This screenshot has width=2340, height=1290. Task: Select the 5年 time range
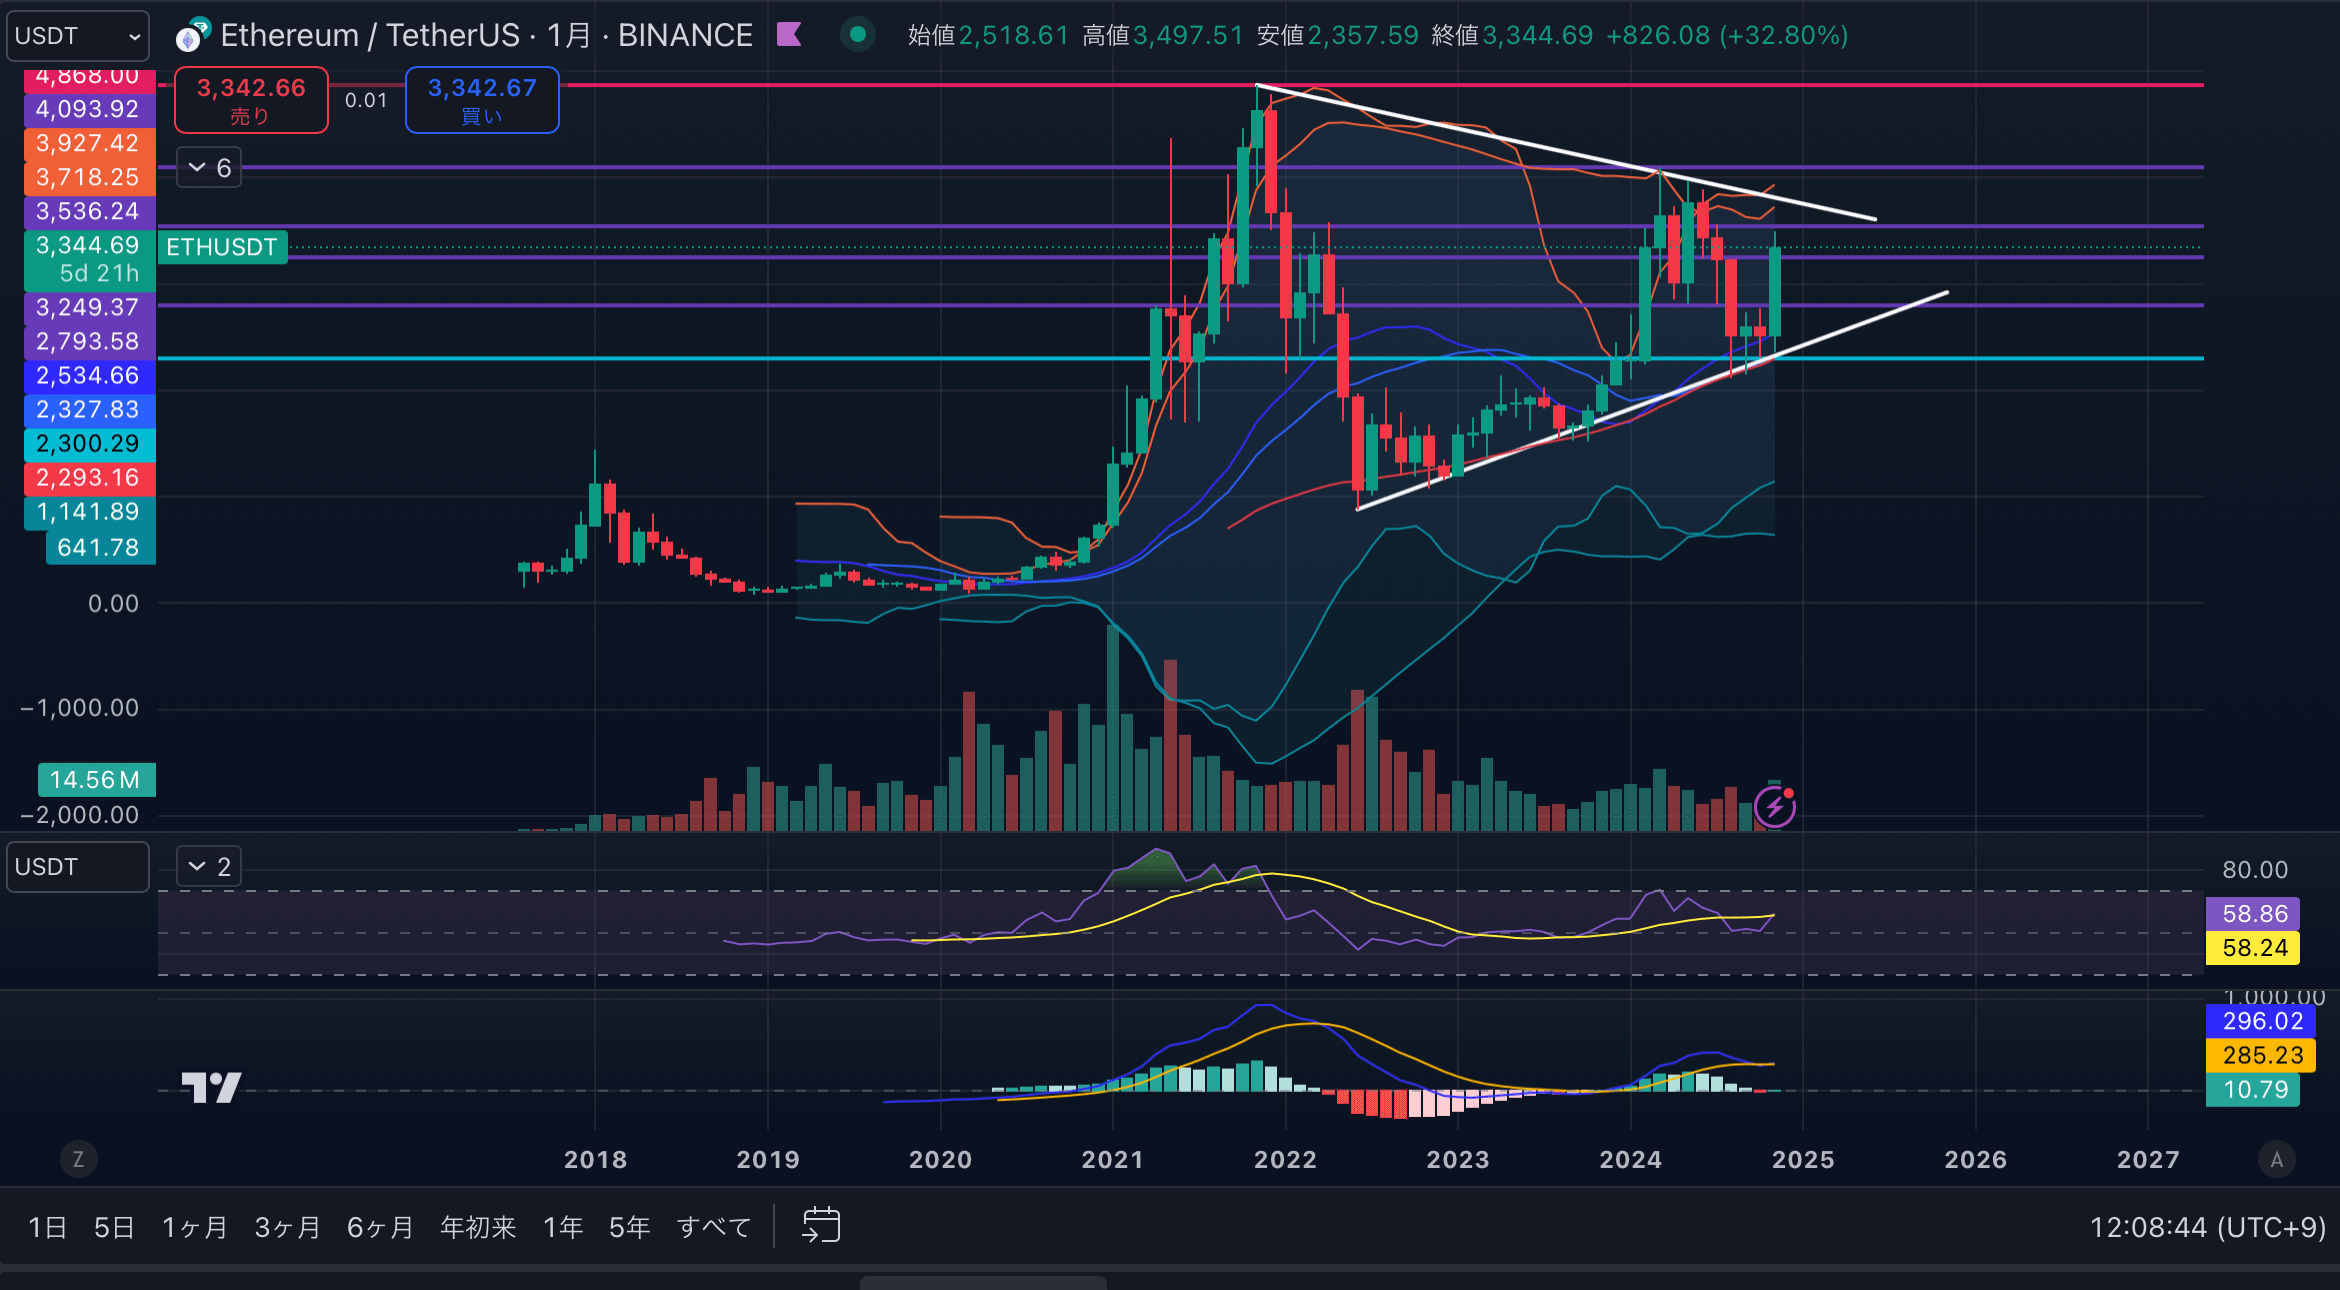(x=630, y=1227)
